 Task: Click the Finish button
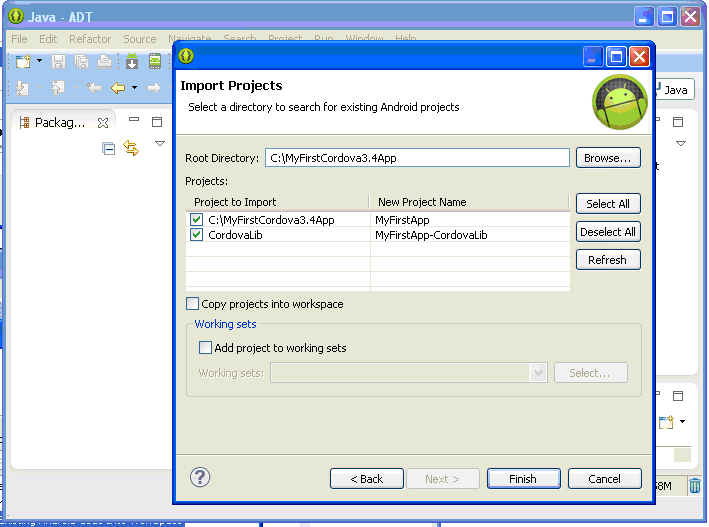click(x=524, y=479)
